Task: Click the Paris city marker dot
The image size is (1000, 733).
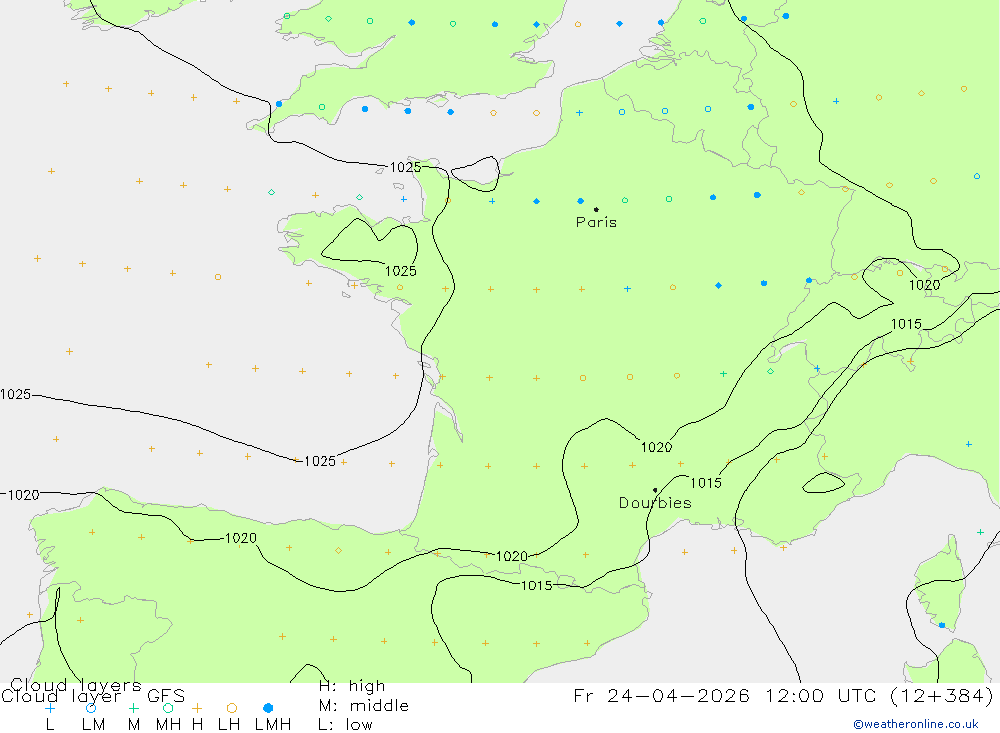Action: [596, 209]
